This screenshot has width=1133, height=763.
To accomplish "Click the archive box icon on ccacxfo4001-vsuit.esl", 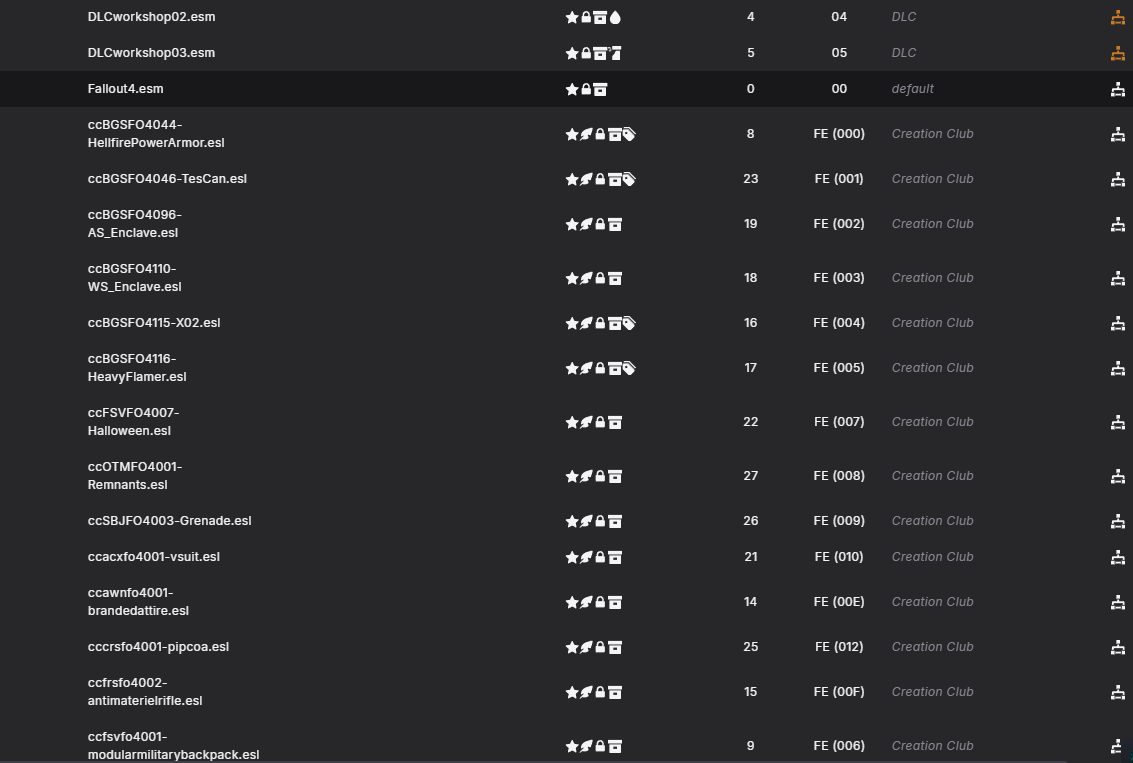I will [x=615, y=557].
